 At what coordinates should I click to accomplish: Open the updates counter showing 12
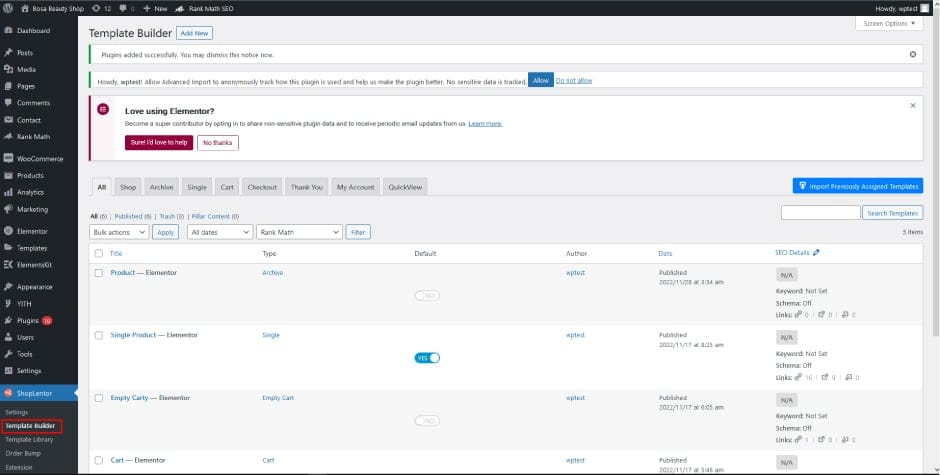[x=103, y=8]
